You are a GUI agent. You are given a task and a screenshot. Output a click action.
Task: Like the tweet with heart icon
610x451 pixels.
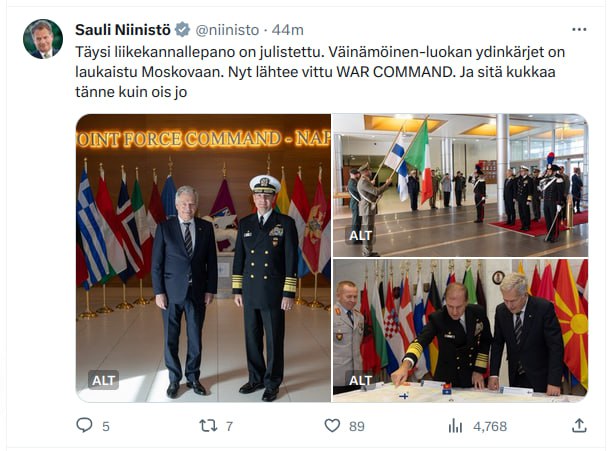pyautogui.click(x=332, y=425)
